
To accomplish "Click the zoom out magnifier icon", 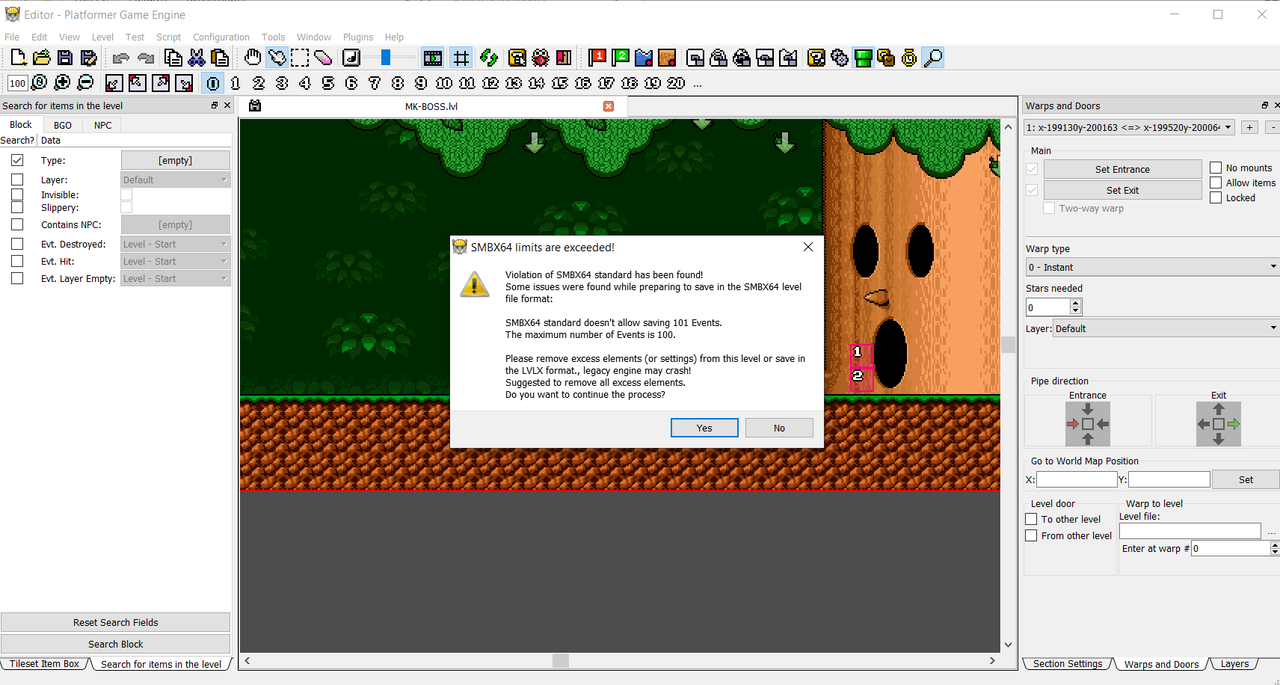I will [85, 83].
